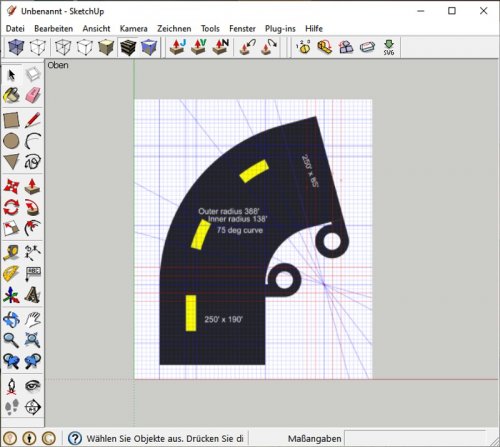Activate the Tape Measure tool
Viewport: 500px width, 447px height.
point(11,253)
